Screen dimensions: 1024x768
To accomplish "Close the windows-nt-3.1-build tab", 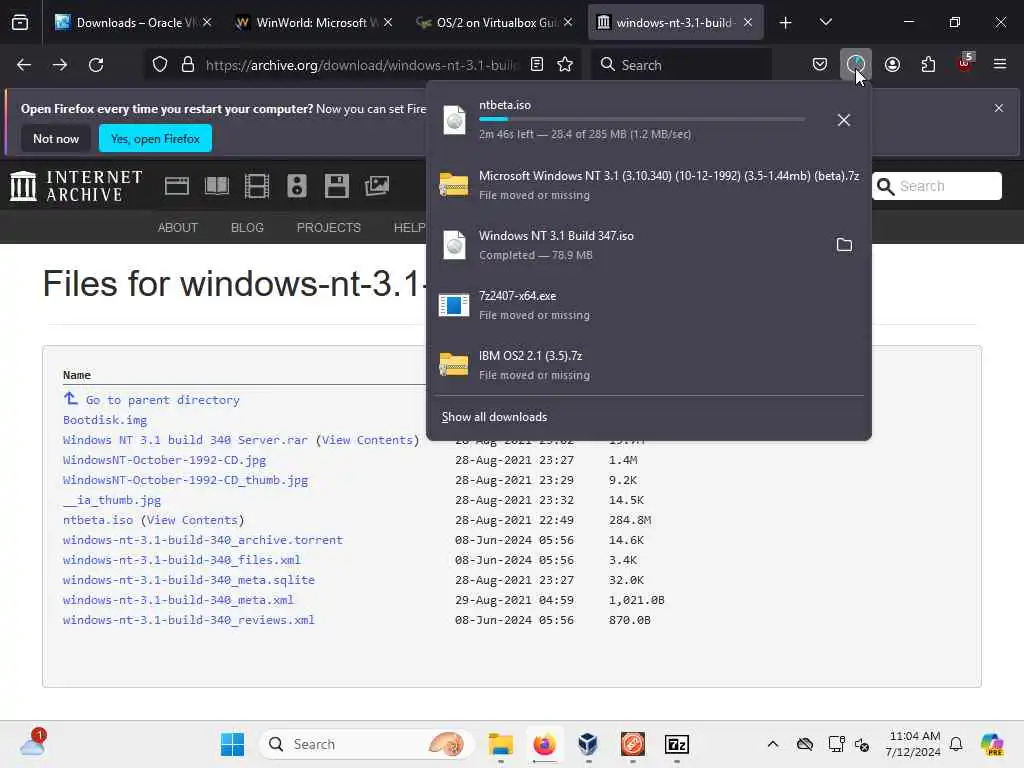I will (748, 23).
